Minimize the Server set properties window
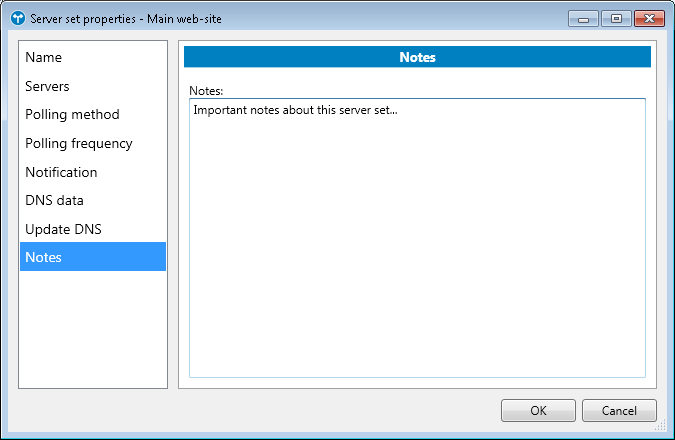Screen dimensions: 675x440 [x=585, y=18]
